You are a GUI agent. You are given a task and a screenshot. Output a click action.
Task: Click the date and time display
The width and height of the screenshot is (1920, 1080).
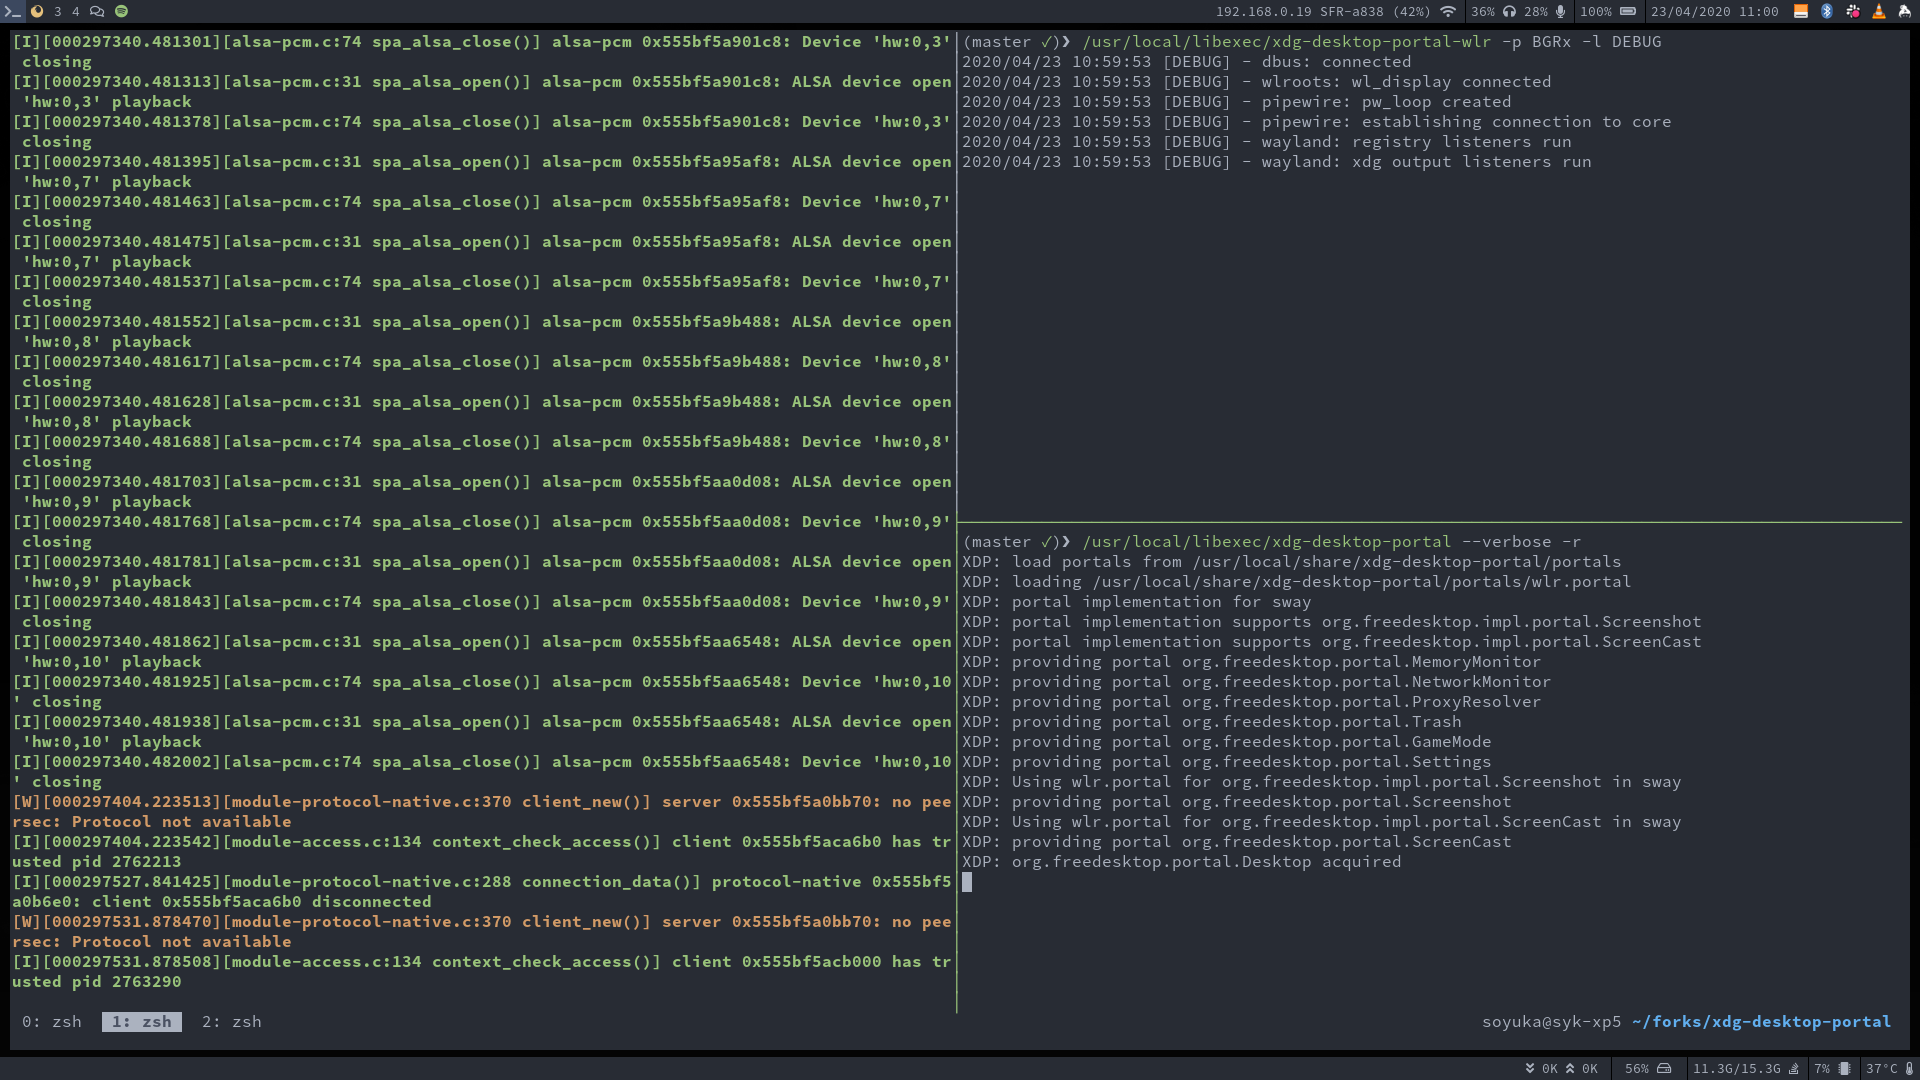[x=1714, y=12]
